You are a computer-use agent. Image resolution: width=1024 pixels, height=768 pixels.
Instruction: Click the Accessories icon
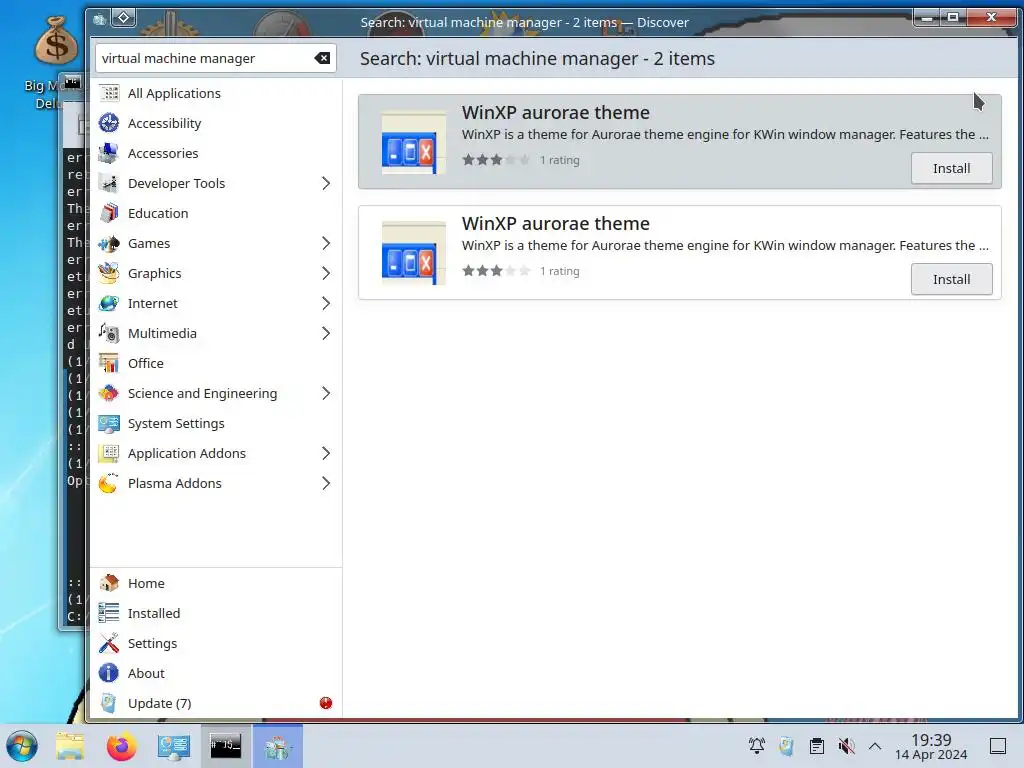click(109, 153)
